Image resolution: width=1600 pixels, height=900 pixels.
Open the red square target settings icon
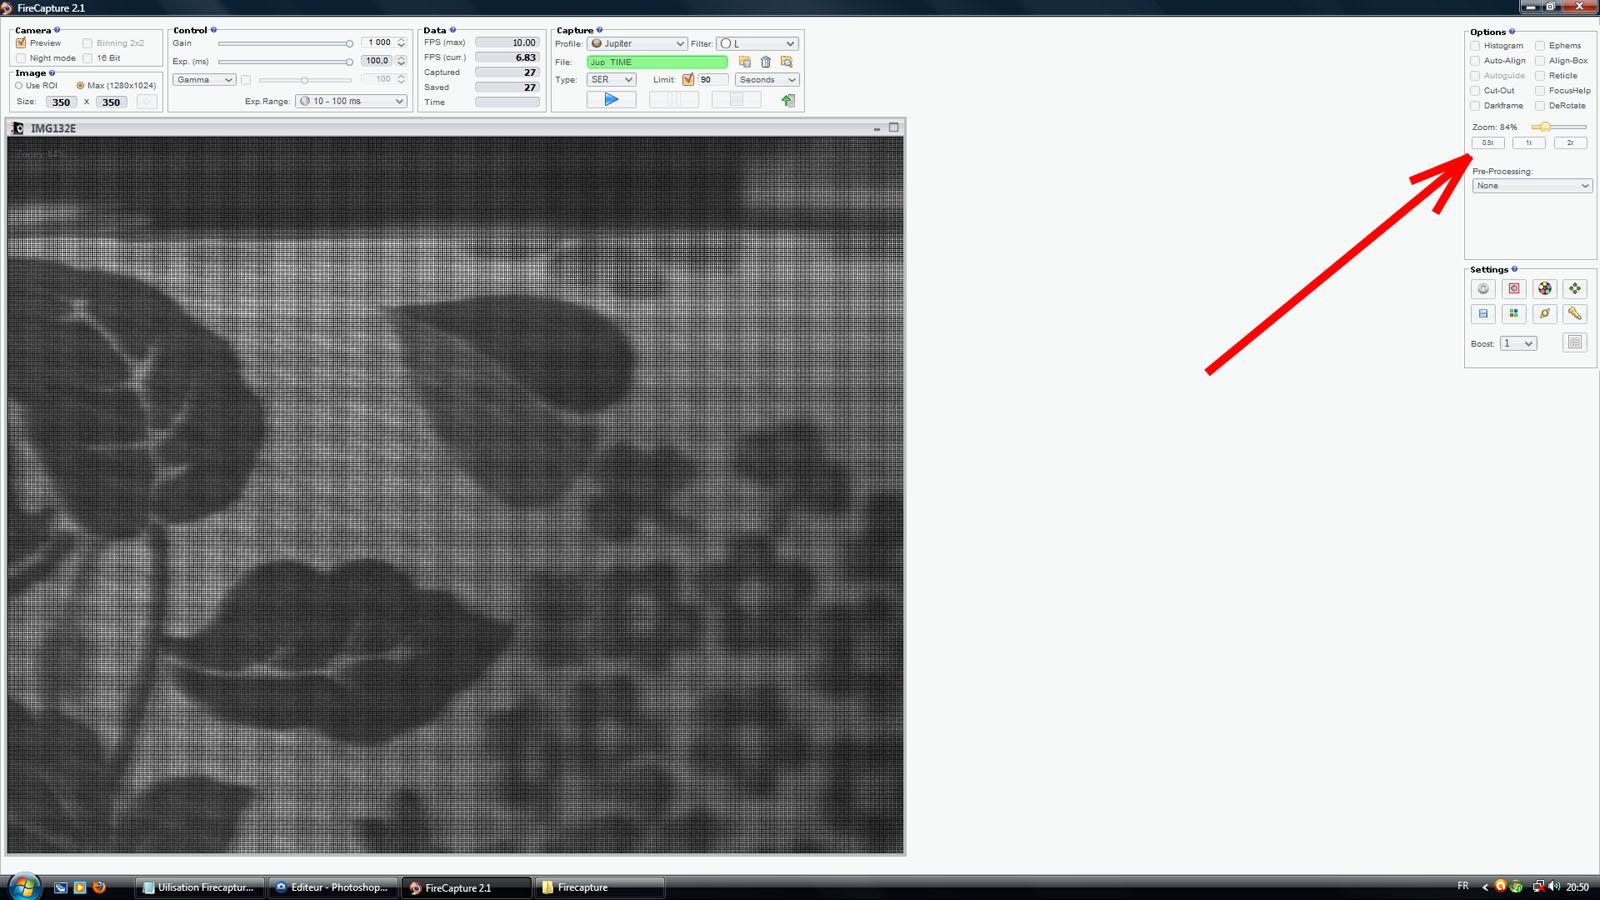(x=1514, y=289)
